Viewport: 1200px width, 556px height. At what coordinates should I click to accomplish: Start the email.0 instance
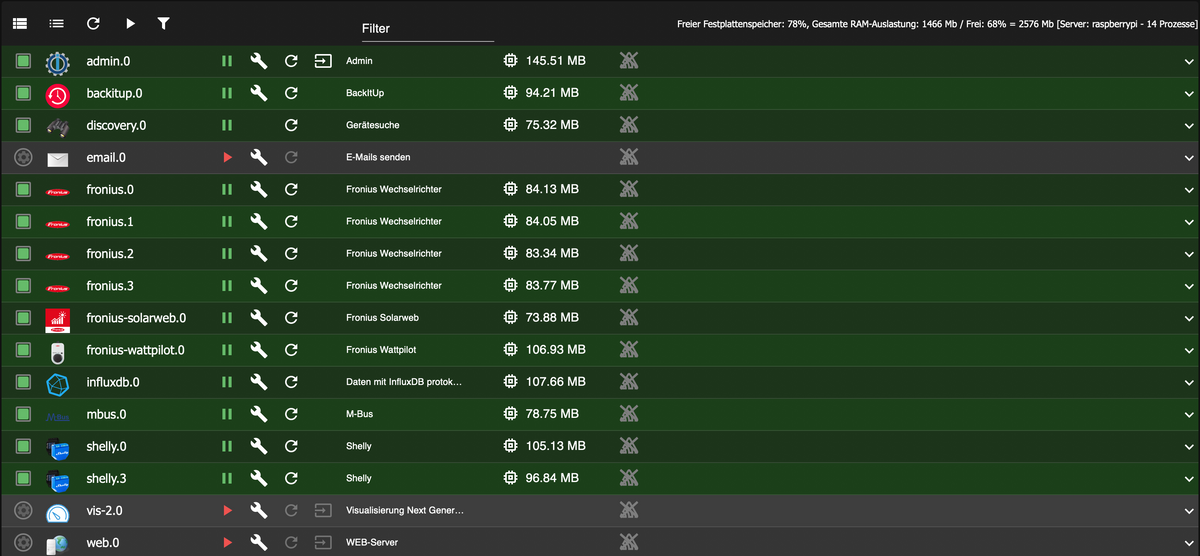pyautogui.click(x=227, y=157)
